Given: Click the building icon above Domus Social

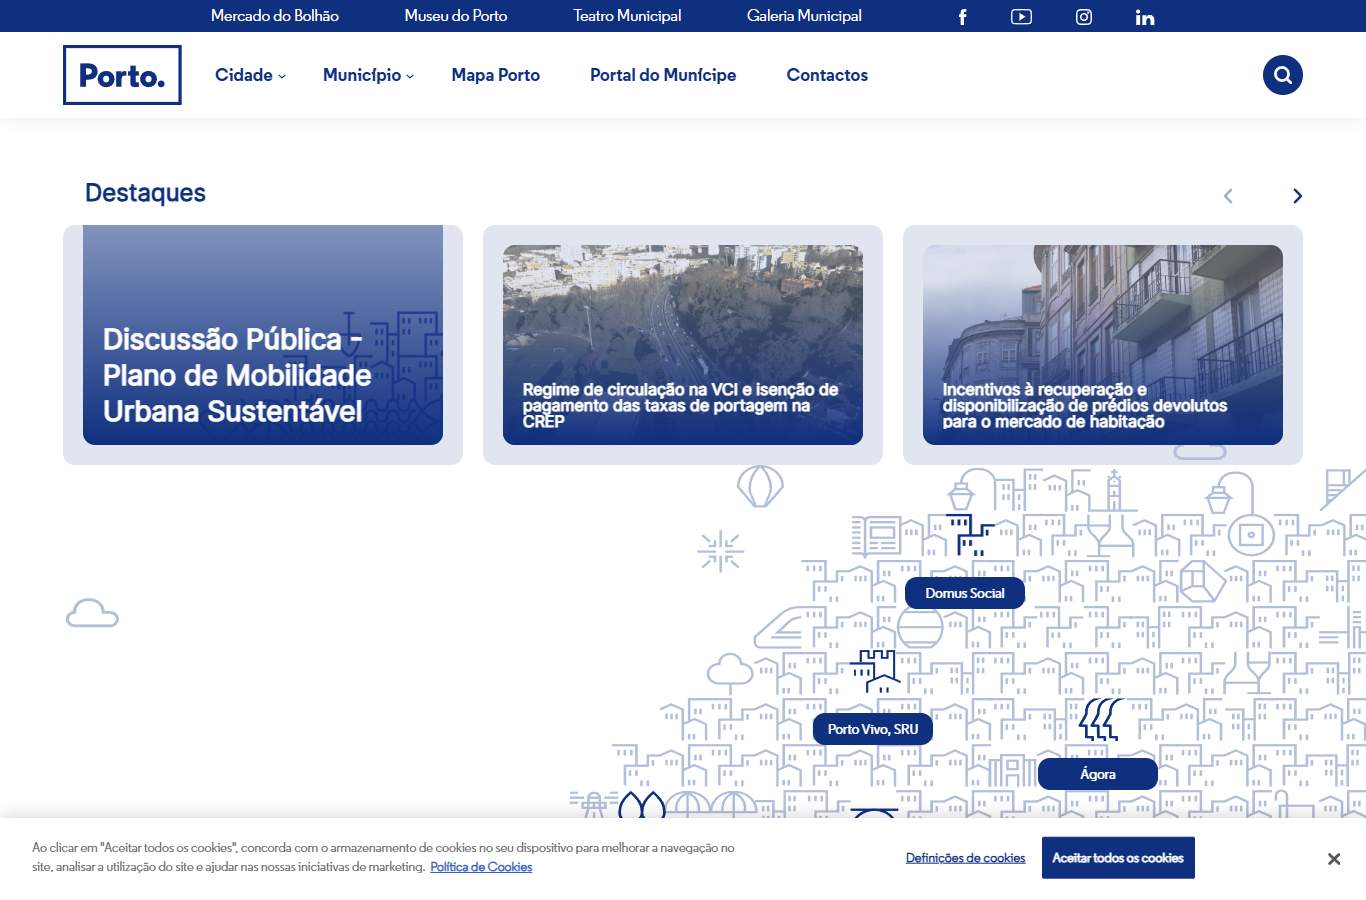Looking at the screenshot, I should (x=969, y=535).
